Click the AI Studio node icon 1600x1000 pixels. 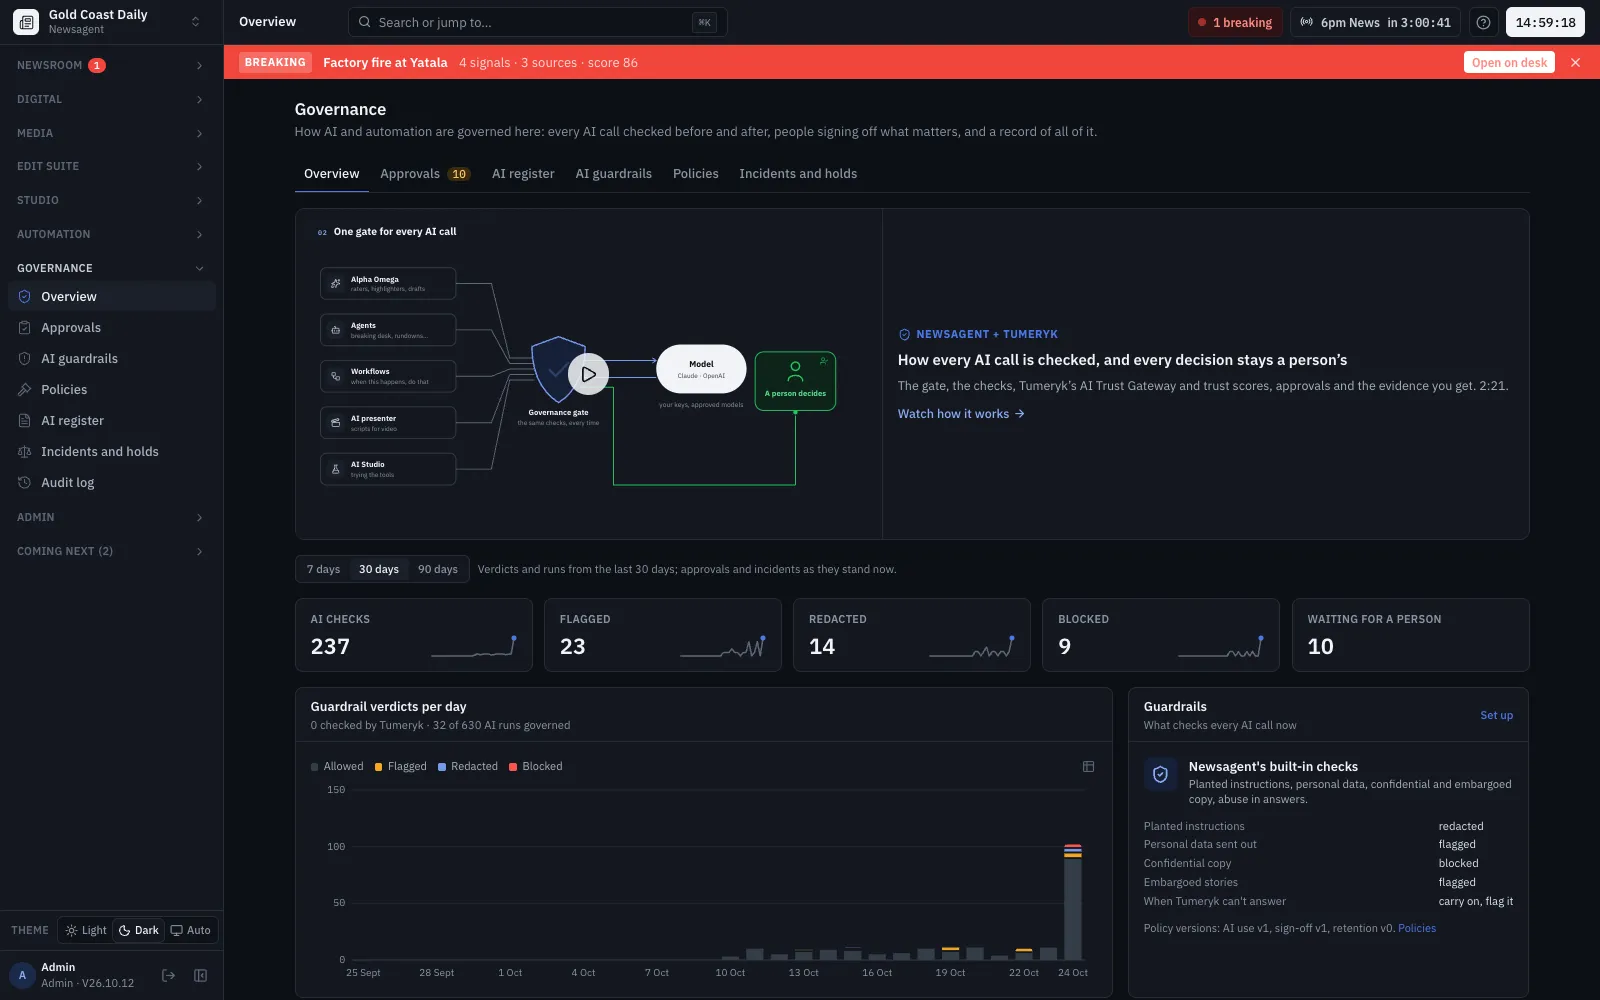[336, 469]
